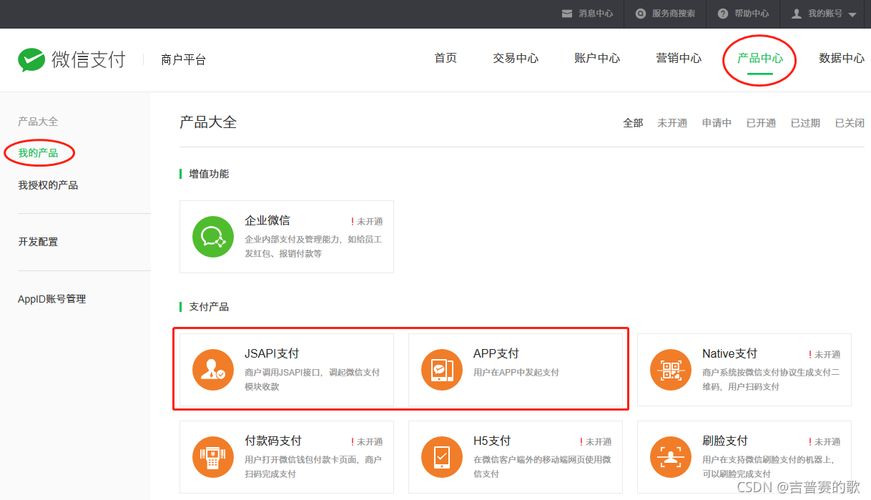
Task: Open the 首页 navigation tab
Action: (445, 58)
